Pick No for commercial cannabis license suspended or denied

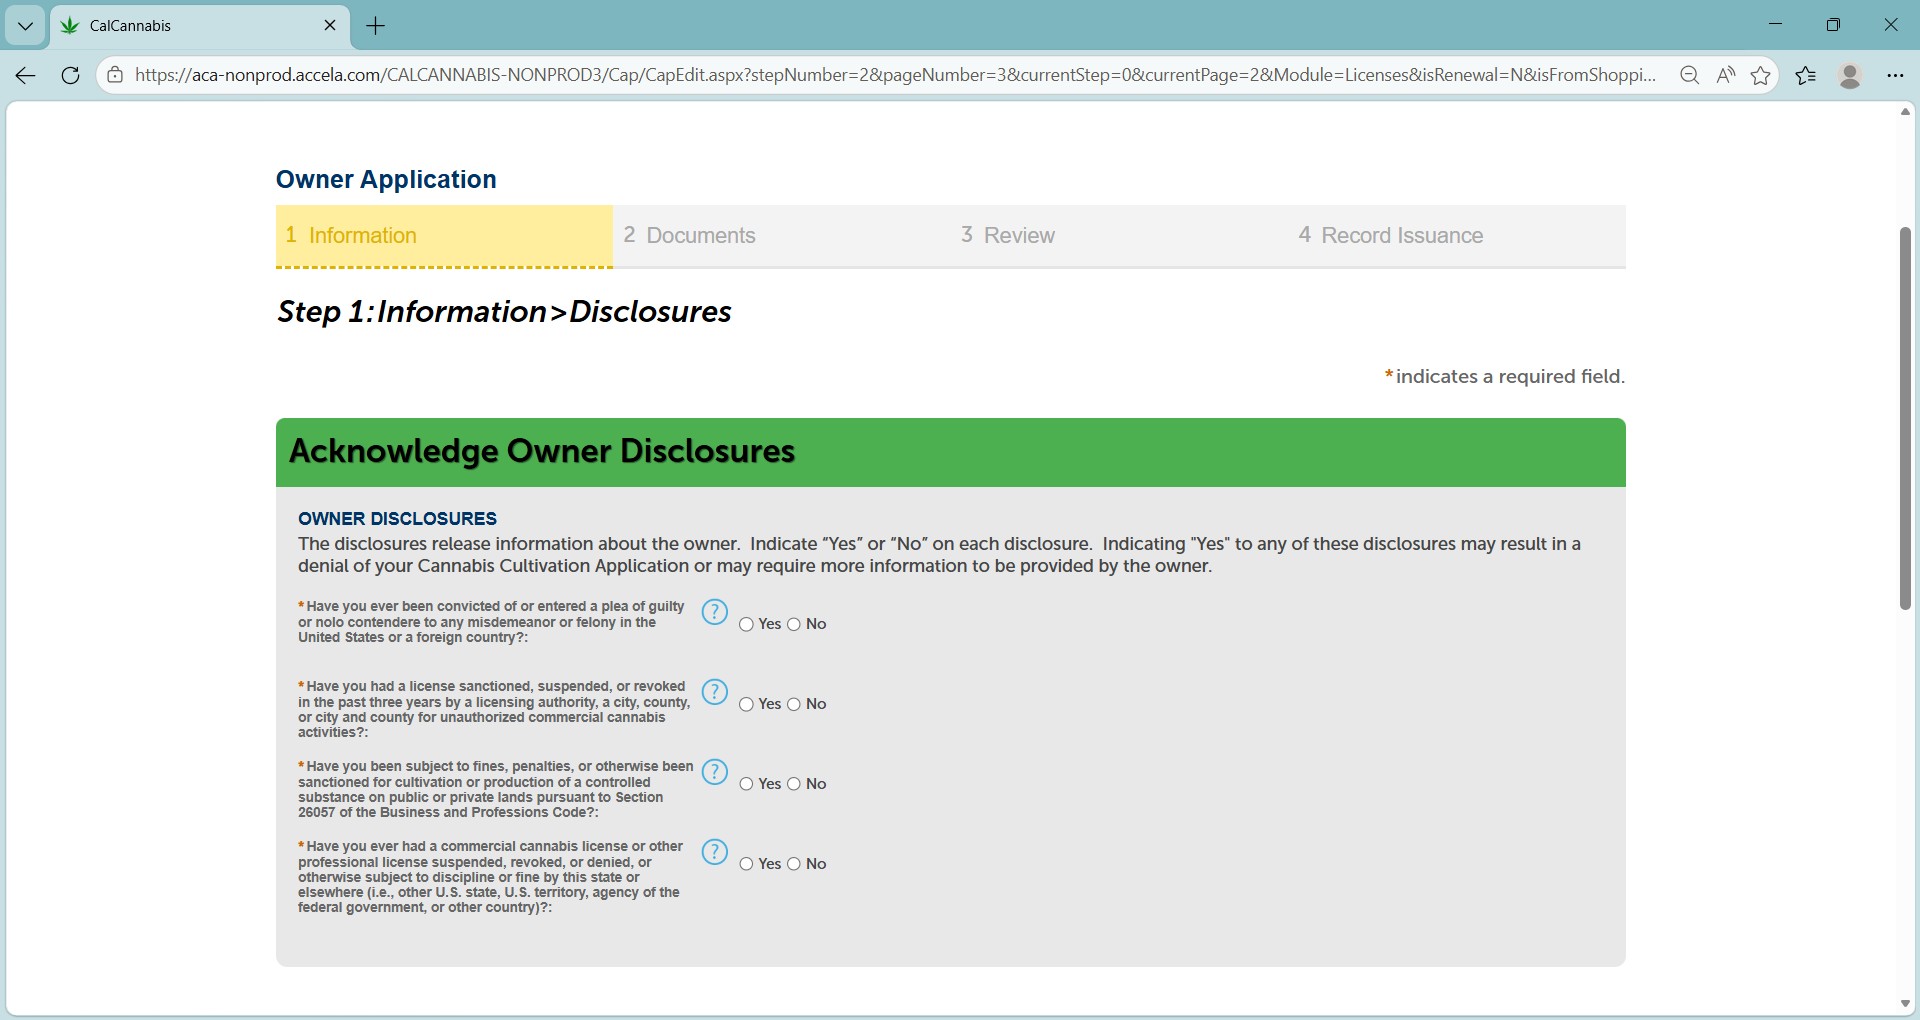(794, 864)
